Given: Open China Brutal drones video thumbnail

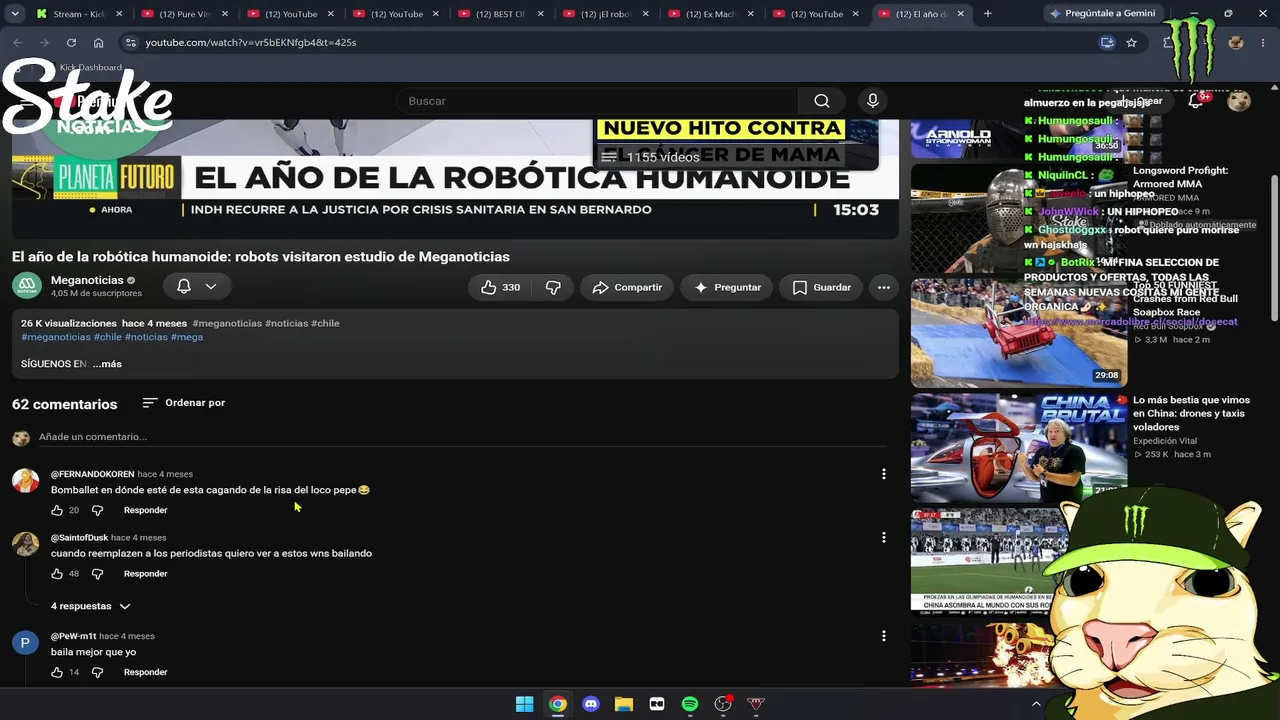Looking at the screenshot, I should pos(1018,446).
